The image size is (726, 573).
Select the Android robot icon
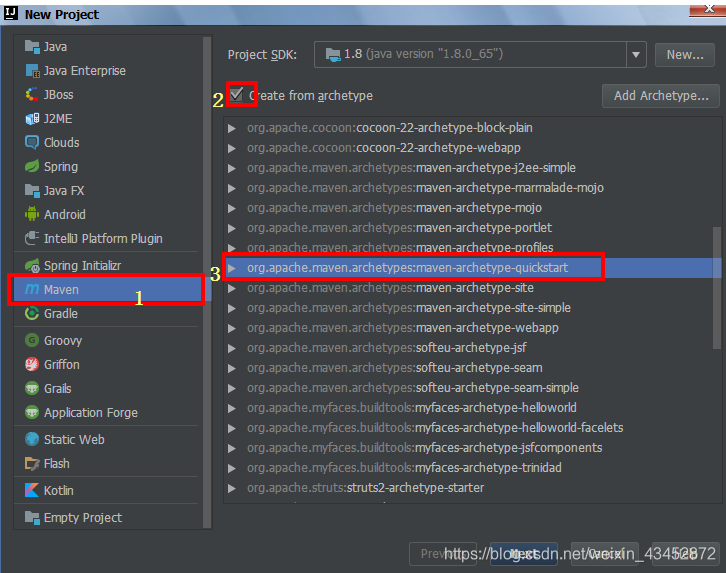(x=32, y=214)
